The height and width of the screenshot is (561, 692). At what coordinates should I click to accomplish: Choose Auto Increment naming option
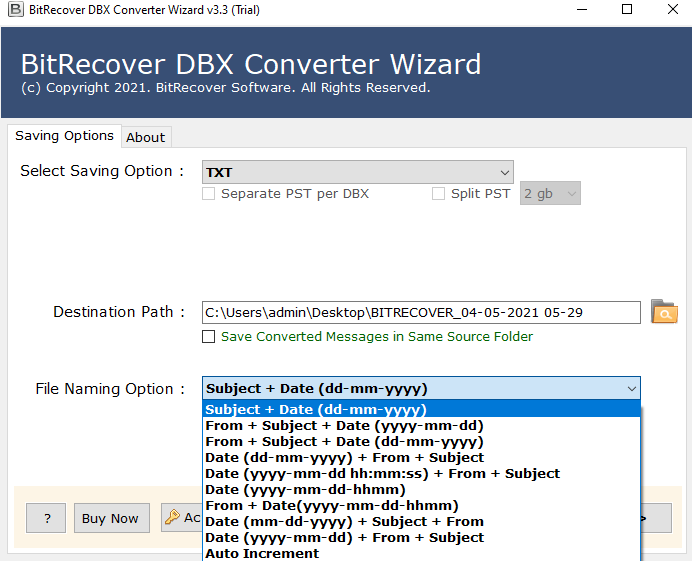point(421,553)
